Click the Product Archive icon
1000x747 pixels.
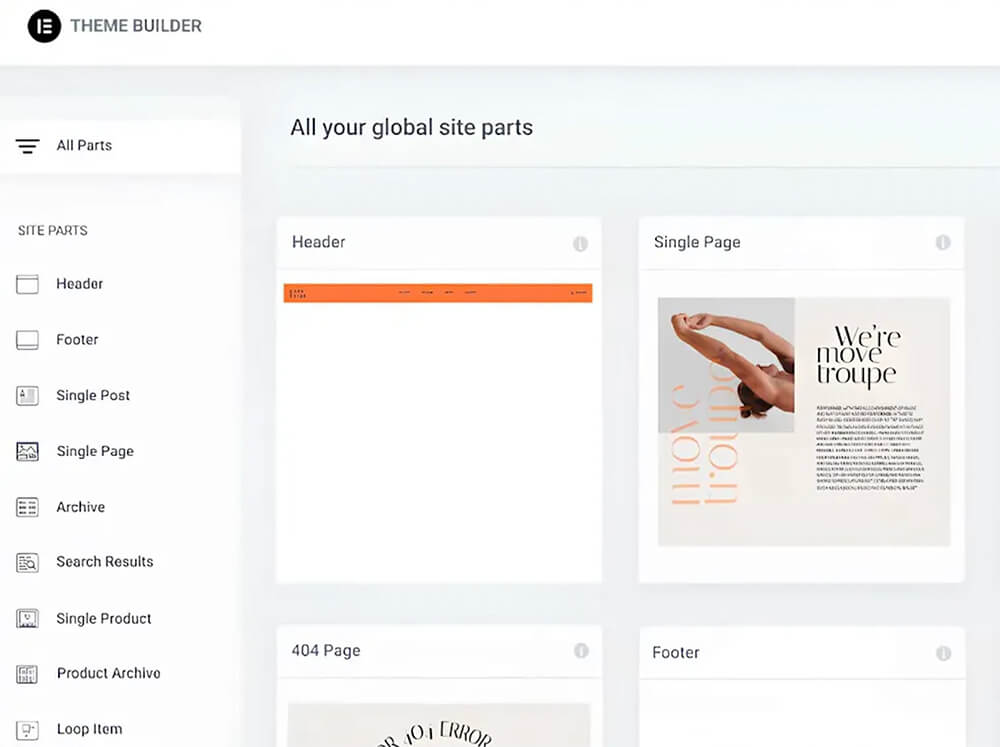pos(27,674)
